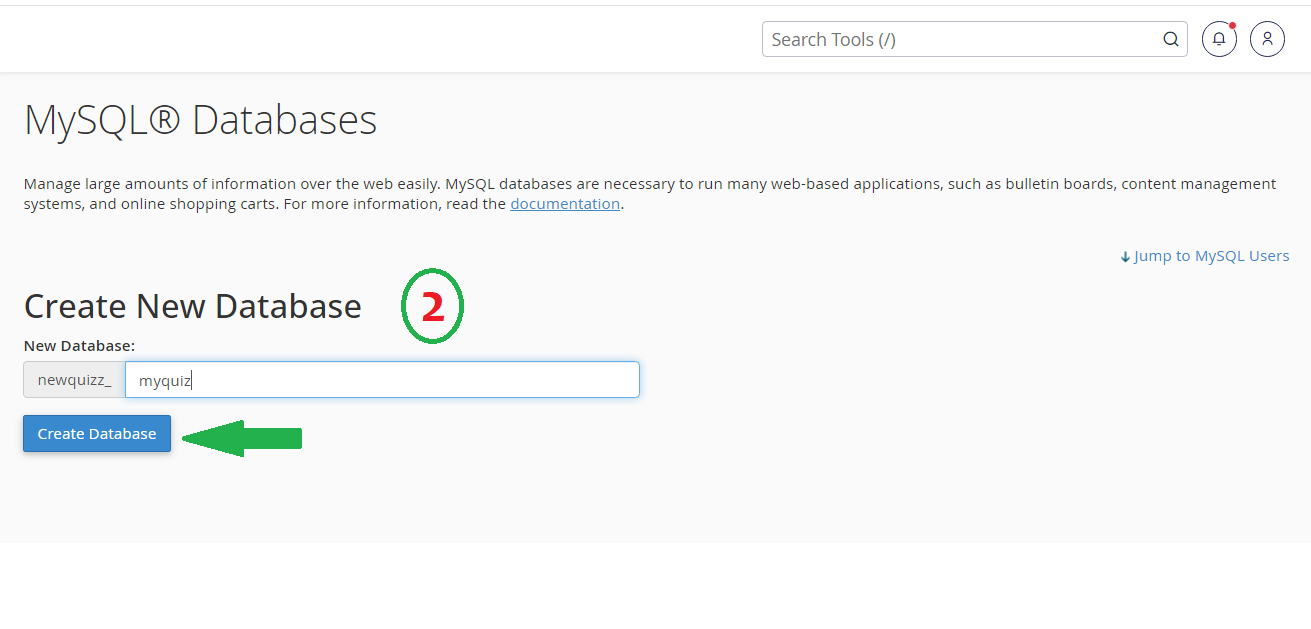The height and width of the screenshot is (629, 1311).
Task: Click the Create New Database heading
Action: [x=193, y=306]
